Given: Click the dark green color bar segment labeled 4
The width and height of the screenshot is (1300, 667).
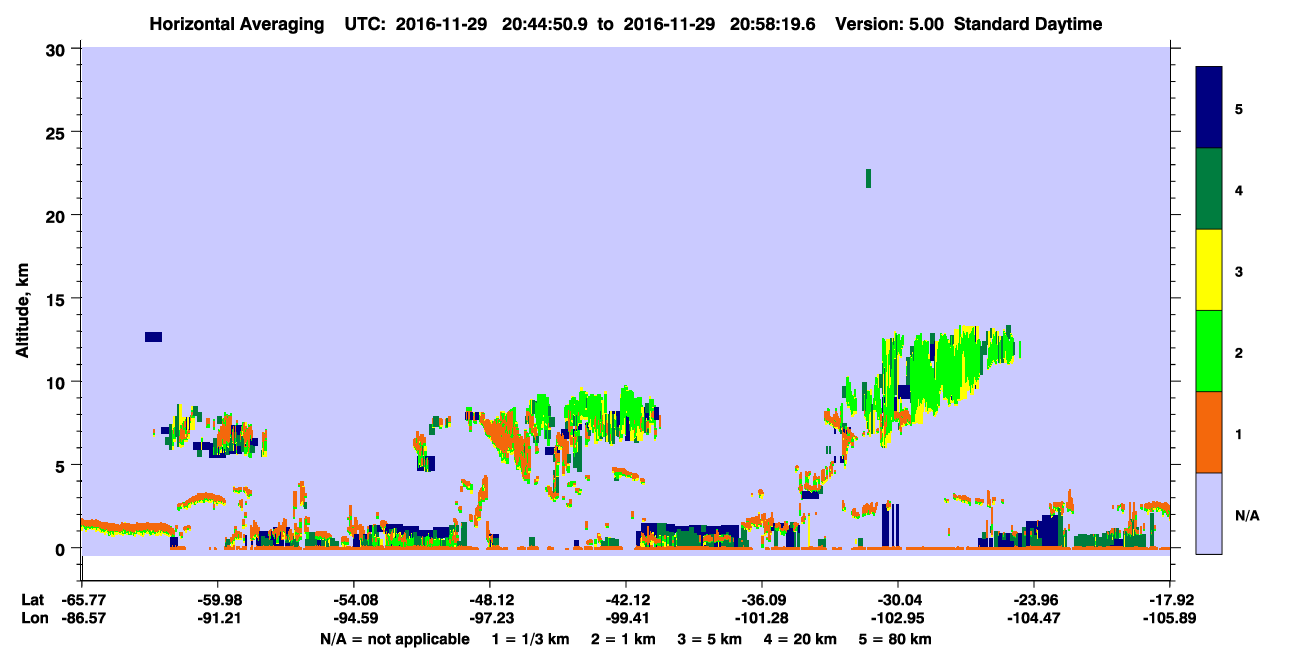Looking at the screenshot, I should (x=1209, y=189).
